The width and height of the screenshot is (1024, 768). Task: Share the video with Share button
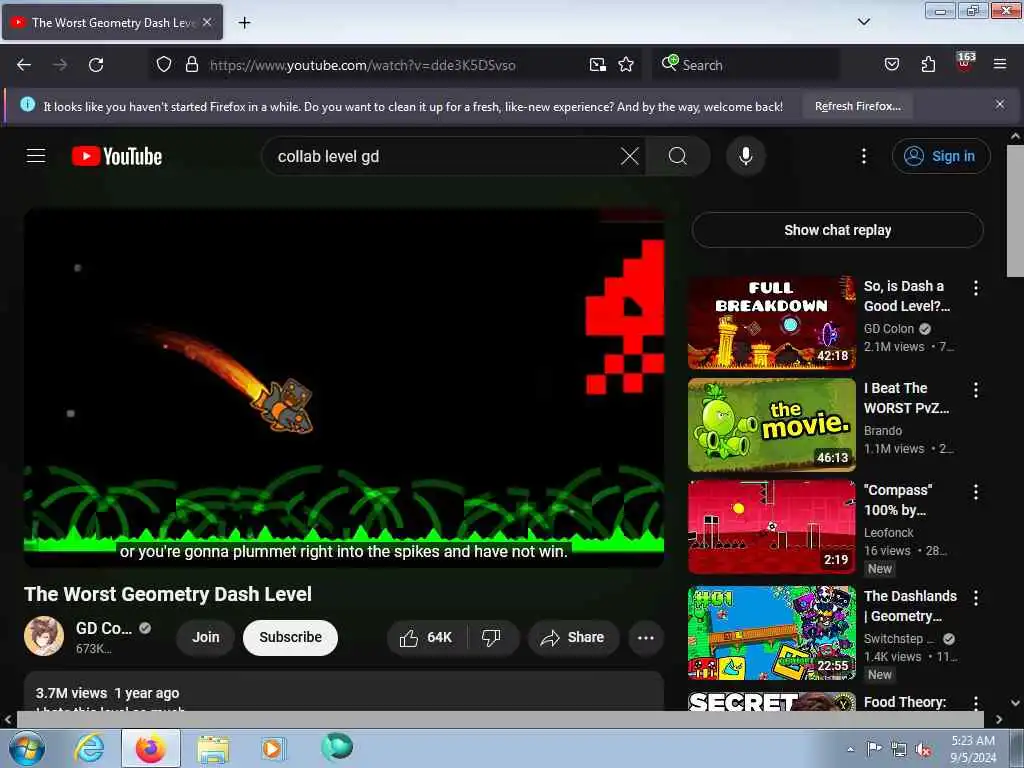click(x=573, y=637)
